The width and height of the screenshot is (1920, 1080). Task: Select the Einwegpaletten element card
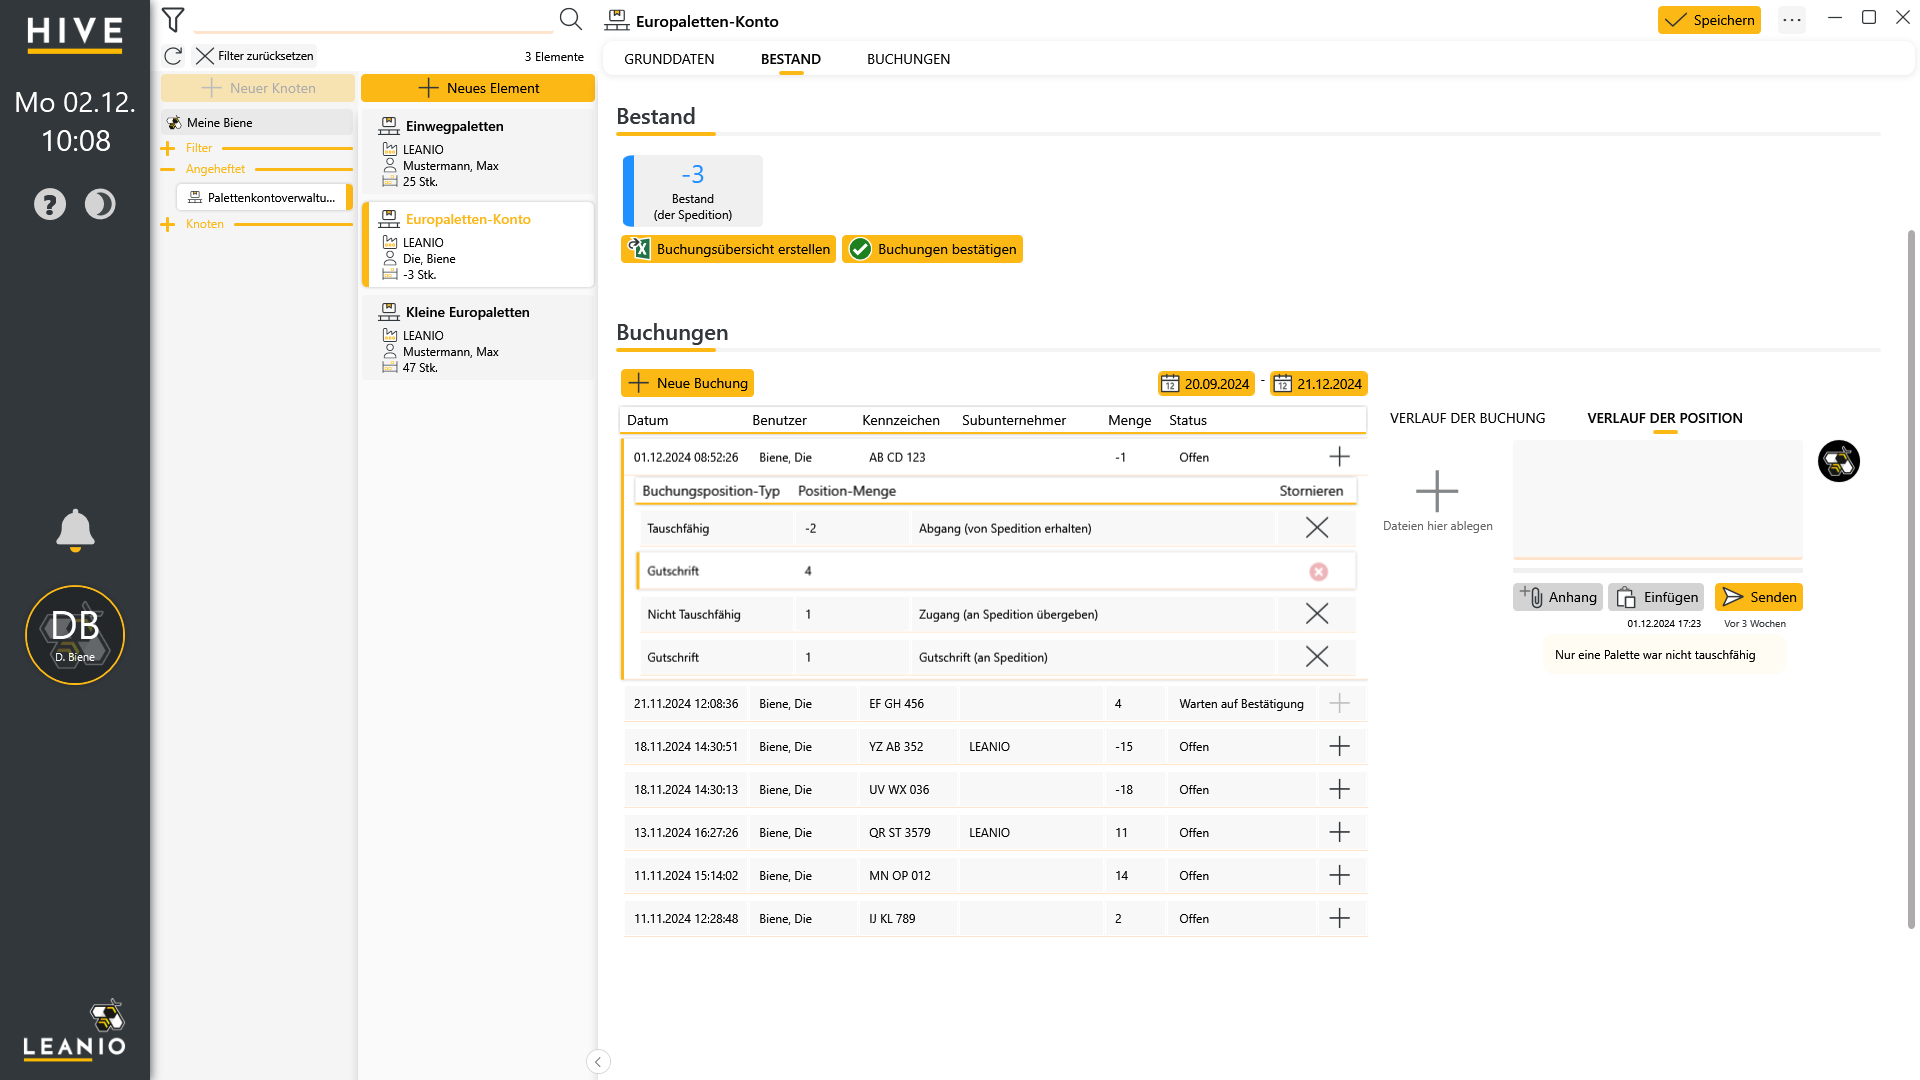click(x=478, y=152)
